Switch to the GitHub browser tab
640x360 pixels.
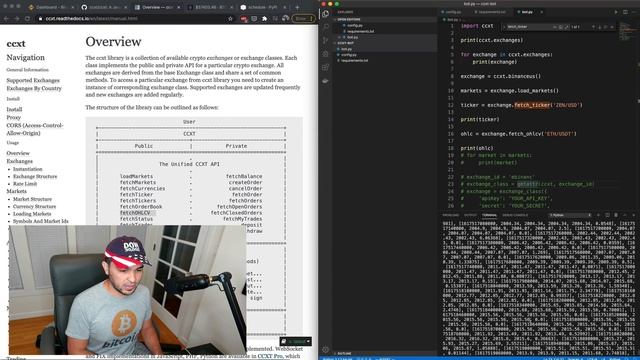(104, 7)
